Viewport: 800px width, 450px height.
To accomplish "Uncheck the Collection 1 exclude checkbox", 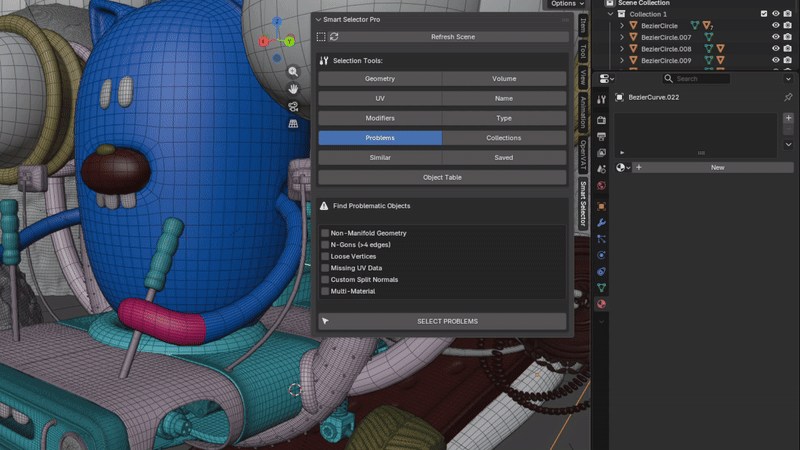I will coord(764,14).
